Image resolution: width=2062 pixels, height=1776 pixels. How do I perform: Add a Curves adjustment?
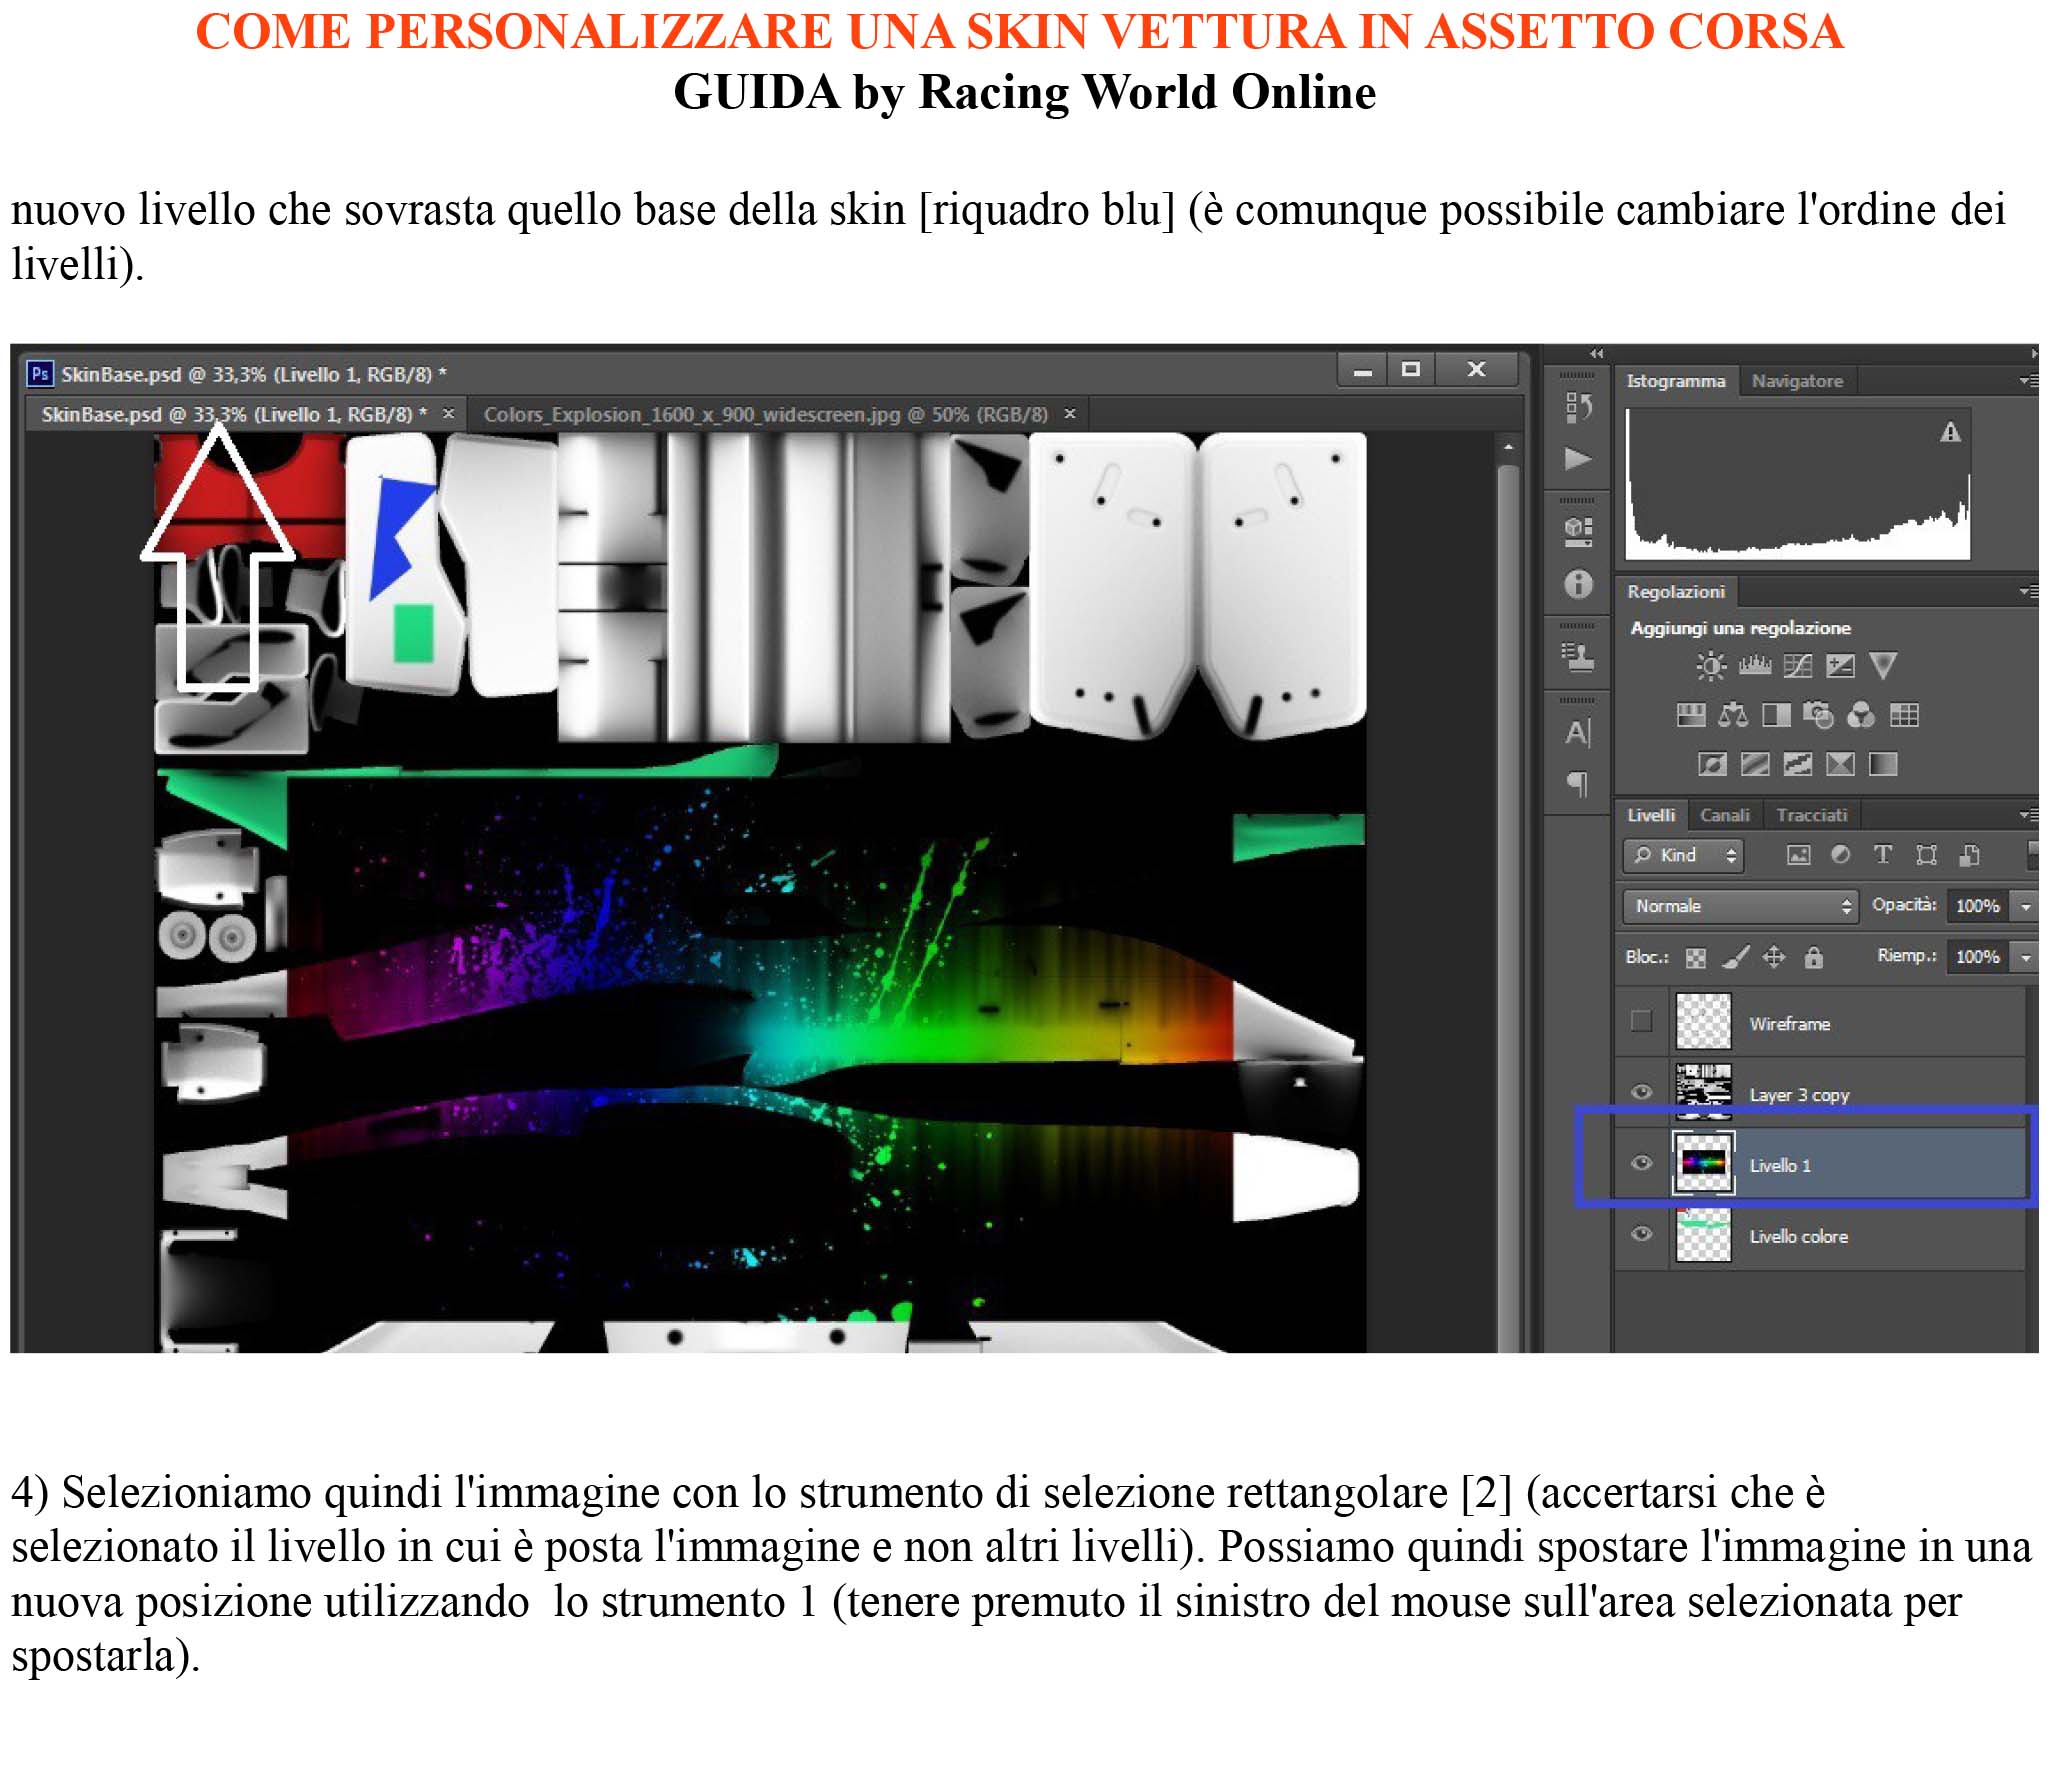tap(1797, 666)
